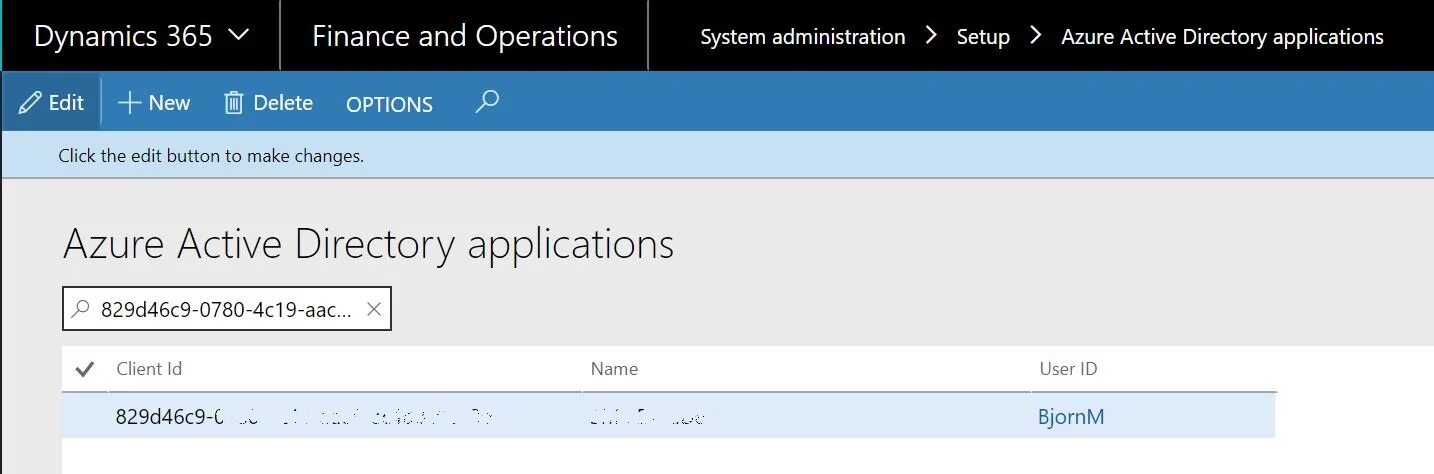
Task: Delete the selected record
Action: (269, 102)
